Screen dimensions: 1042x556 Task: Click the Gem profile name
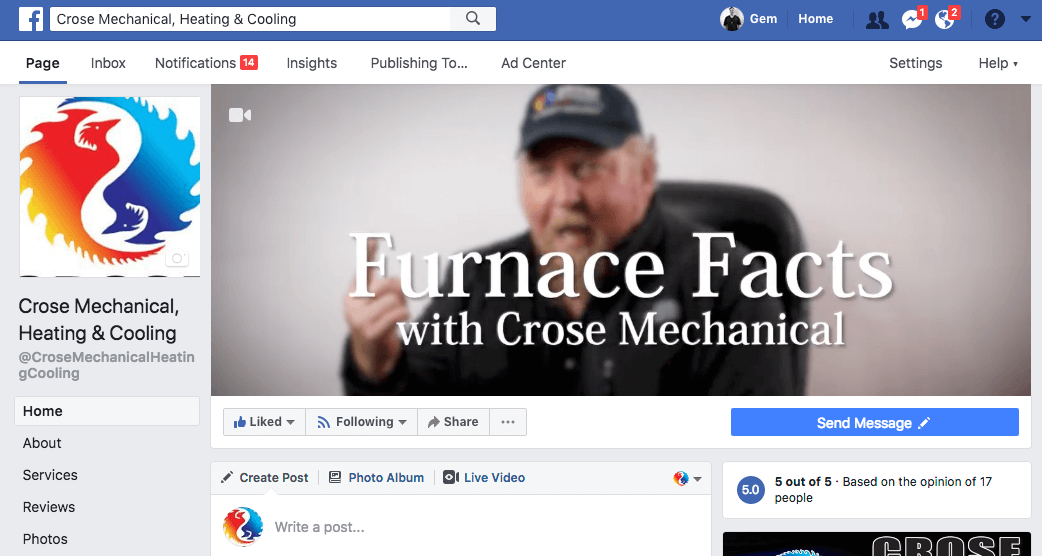tap(764, 19)
